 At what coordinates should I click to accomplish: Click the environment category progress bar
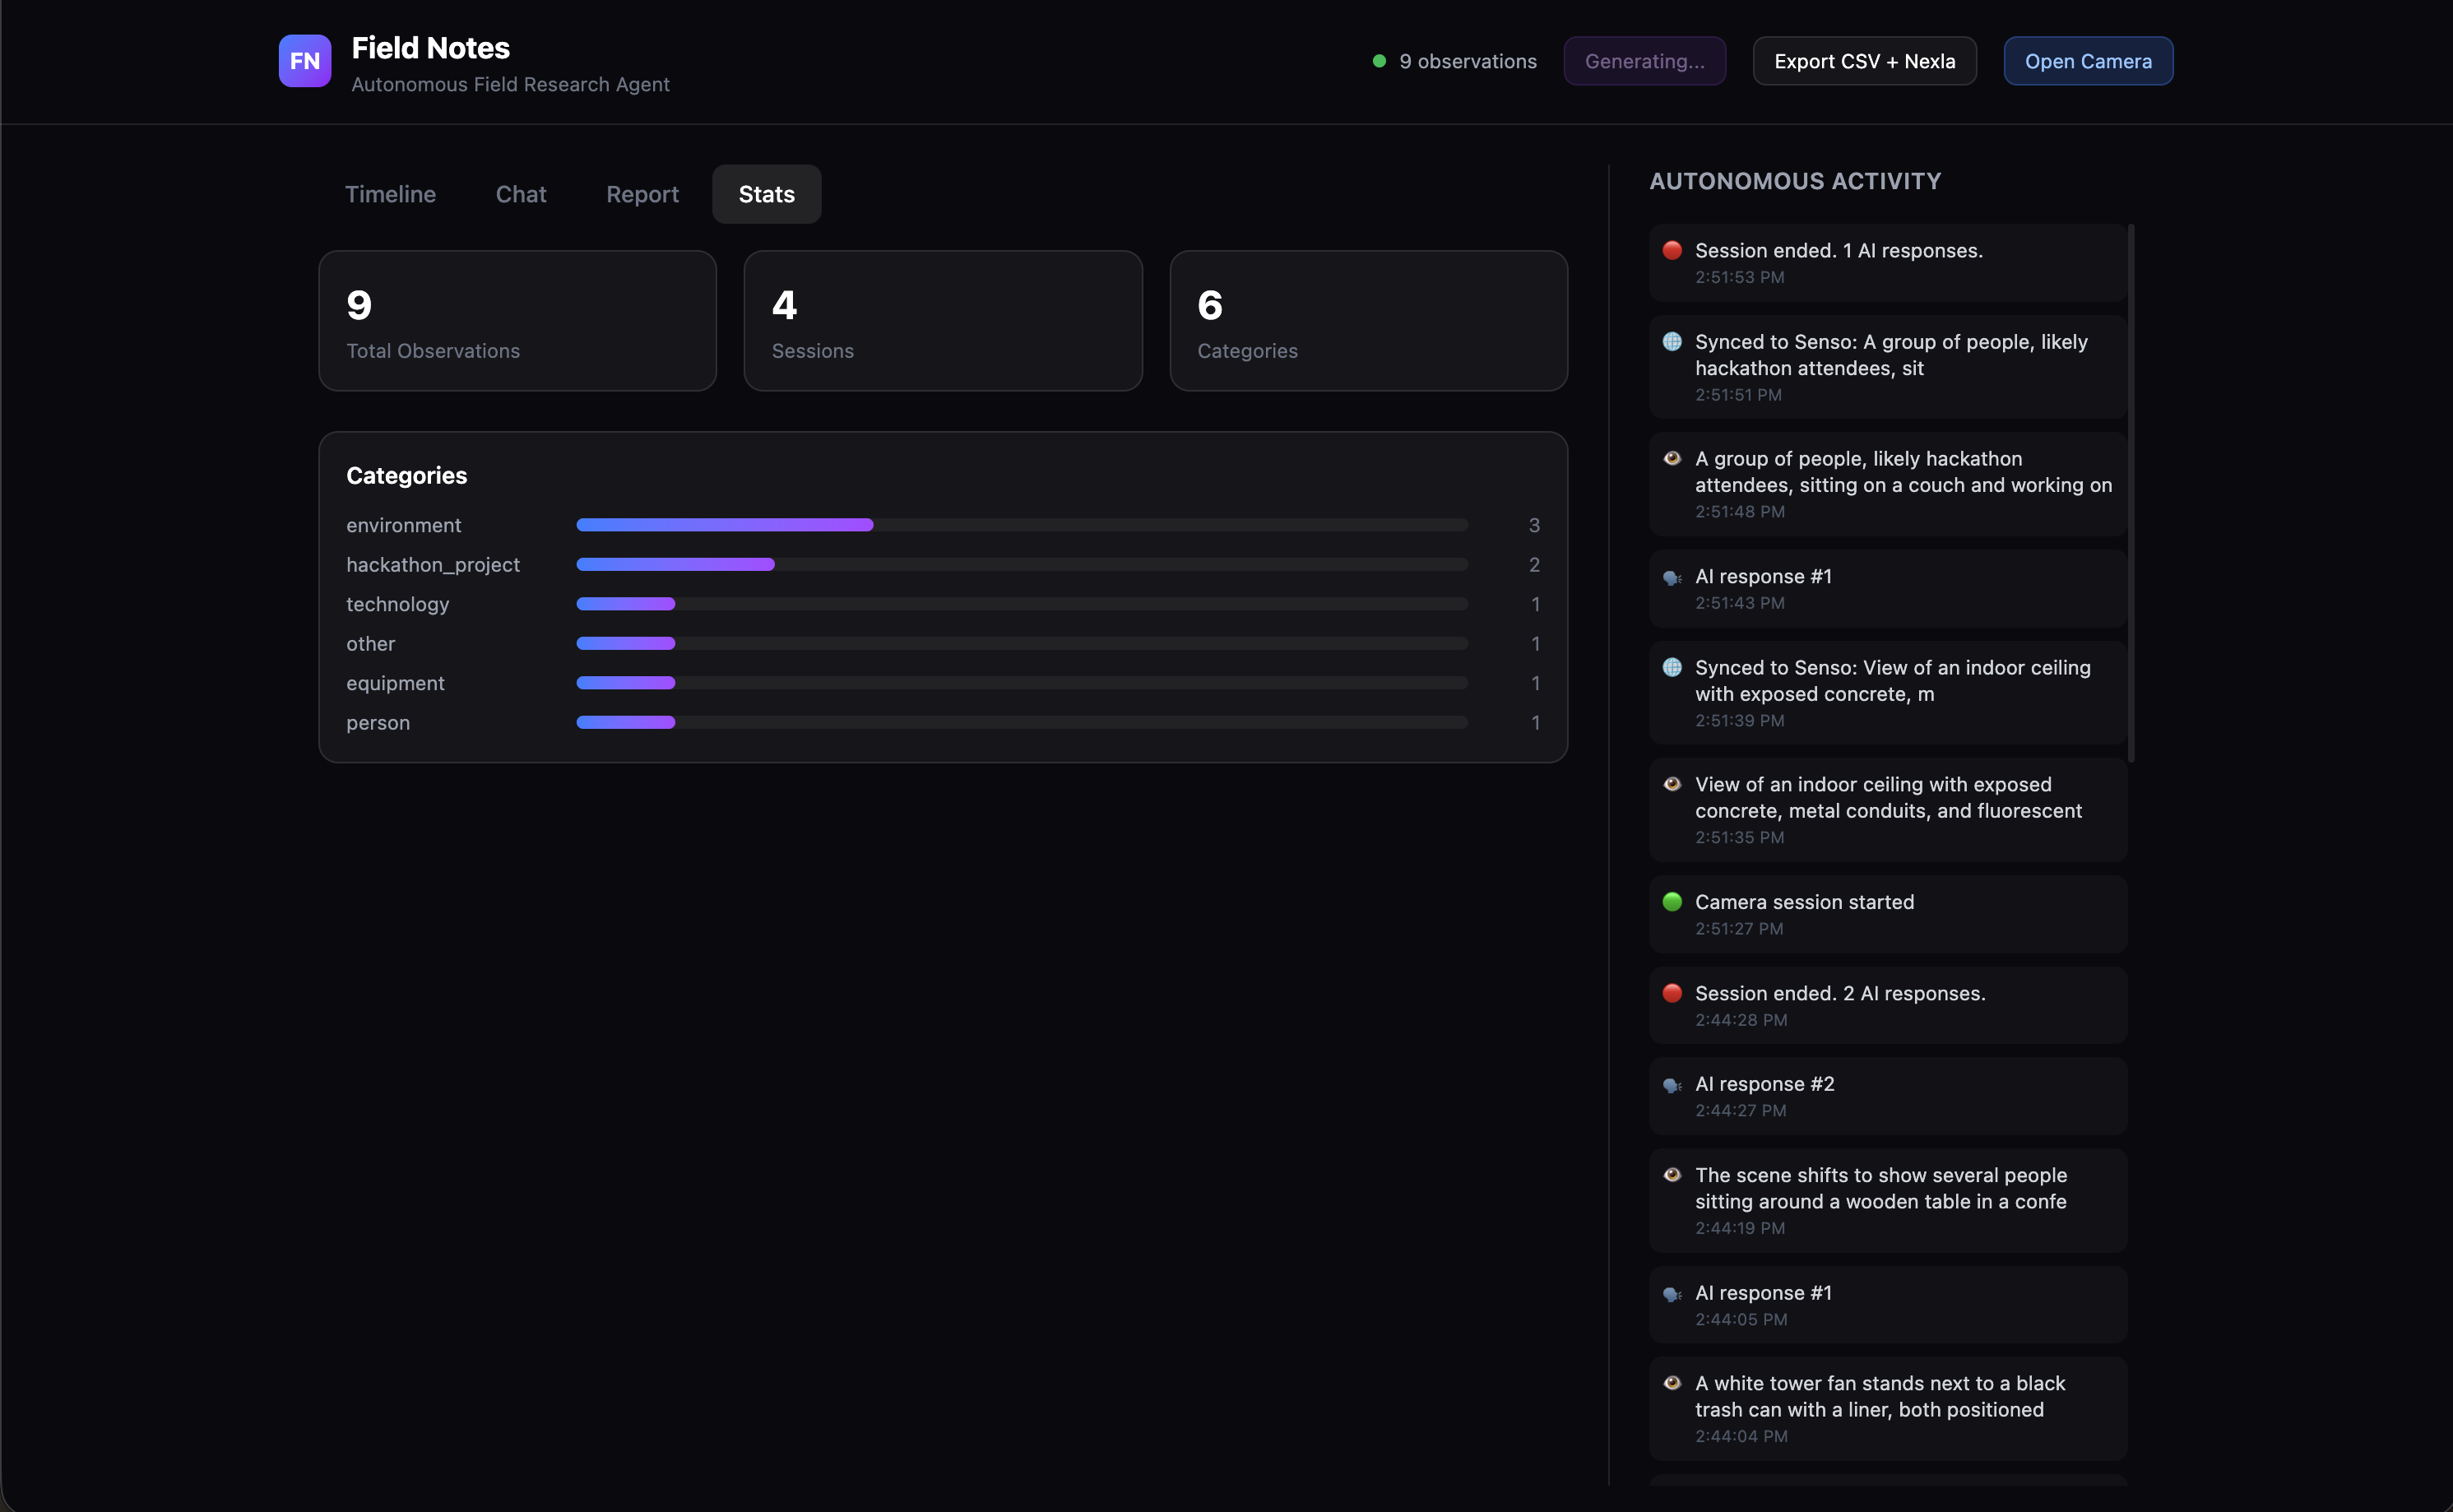1021,525
